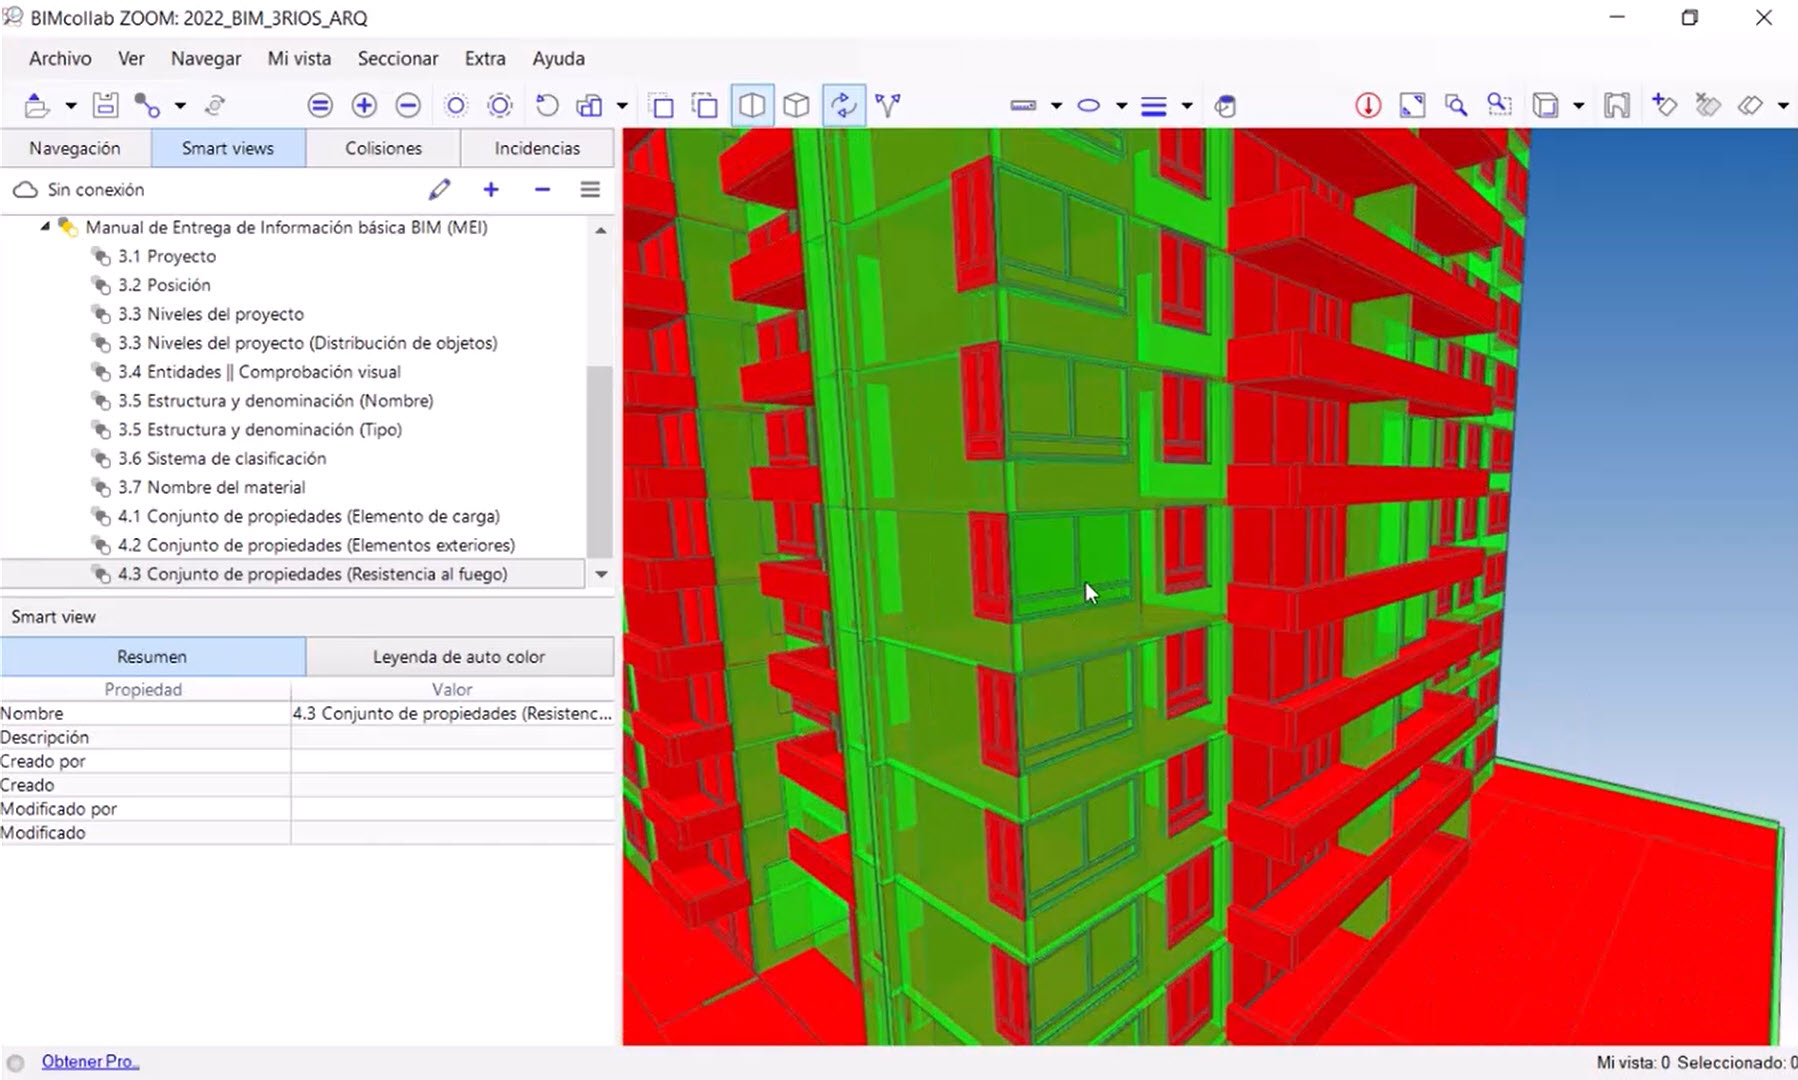Viewport: 1798px width, 1080px height.
Task: Click the pencil edit smart view icon
Action: point(439,189)
